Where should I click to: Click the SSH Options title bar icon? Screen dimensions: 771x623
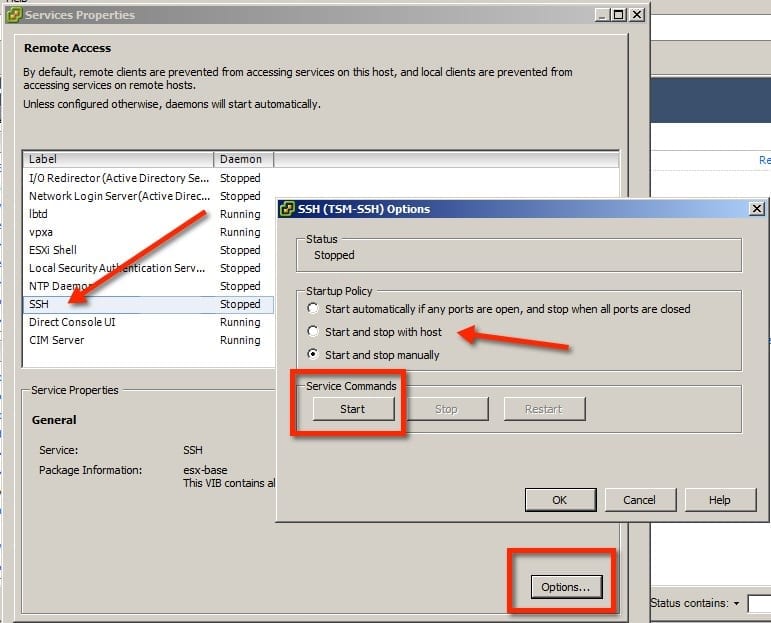tap(287, 209)
